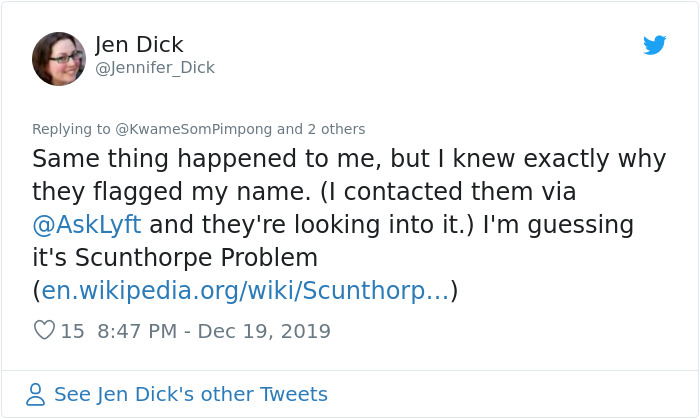Open the 8:47 PM timestamp

pyautogui.click(x=140, y=330)
